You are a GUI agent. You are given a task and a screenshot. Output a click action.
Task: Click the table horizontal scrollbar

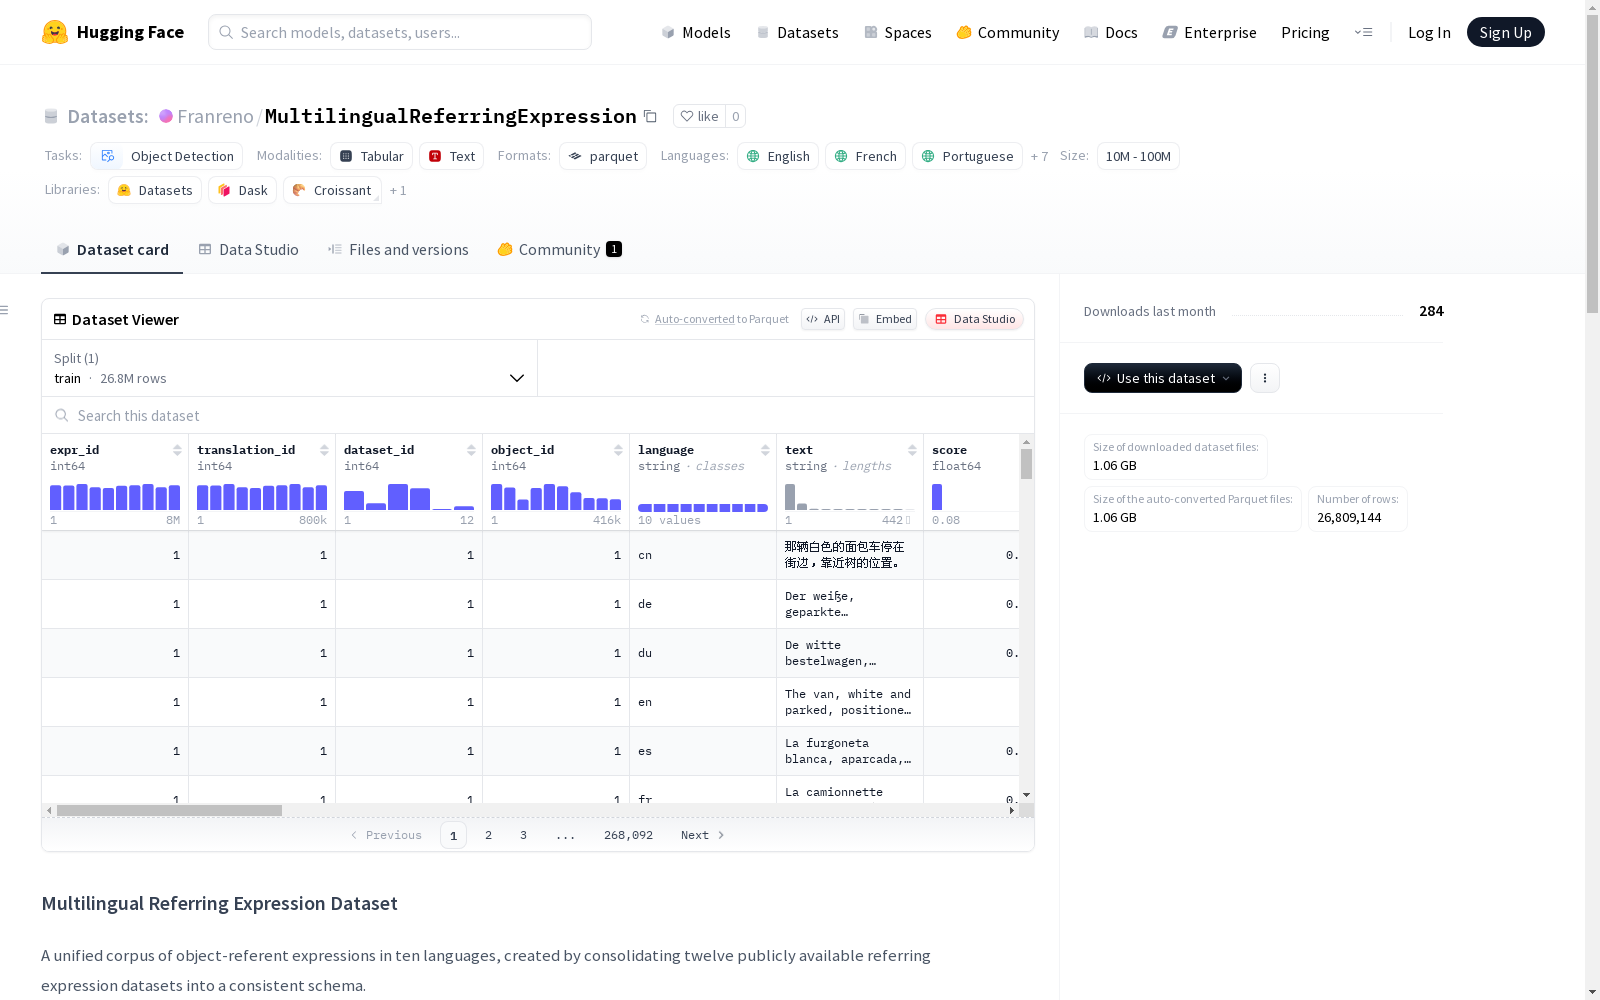point(169,810)
